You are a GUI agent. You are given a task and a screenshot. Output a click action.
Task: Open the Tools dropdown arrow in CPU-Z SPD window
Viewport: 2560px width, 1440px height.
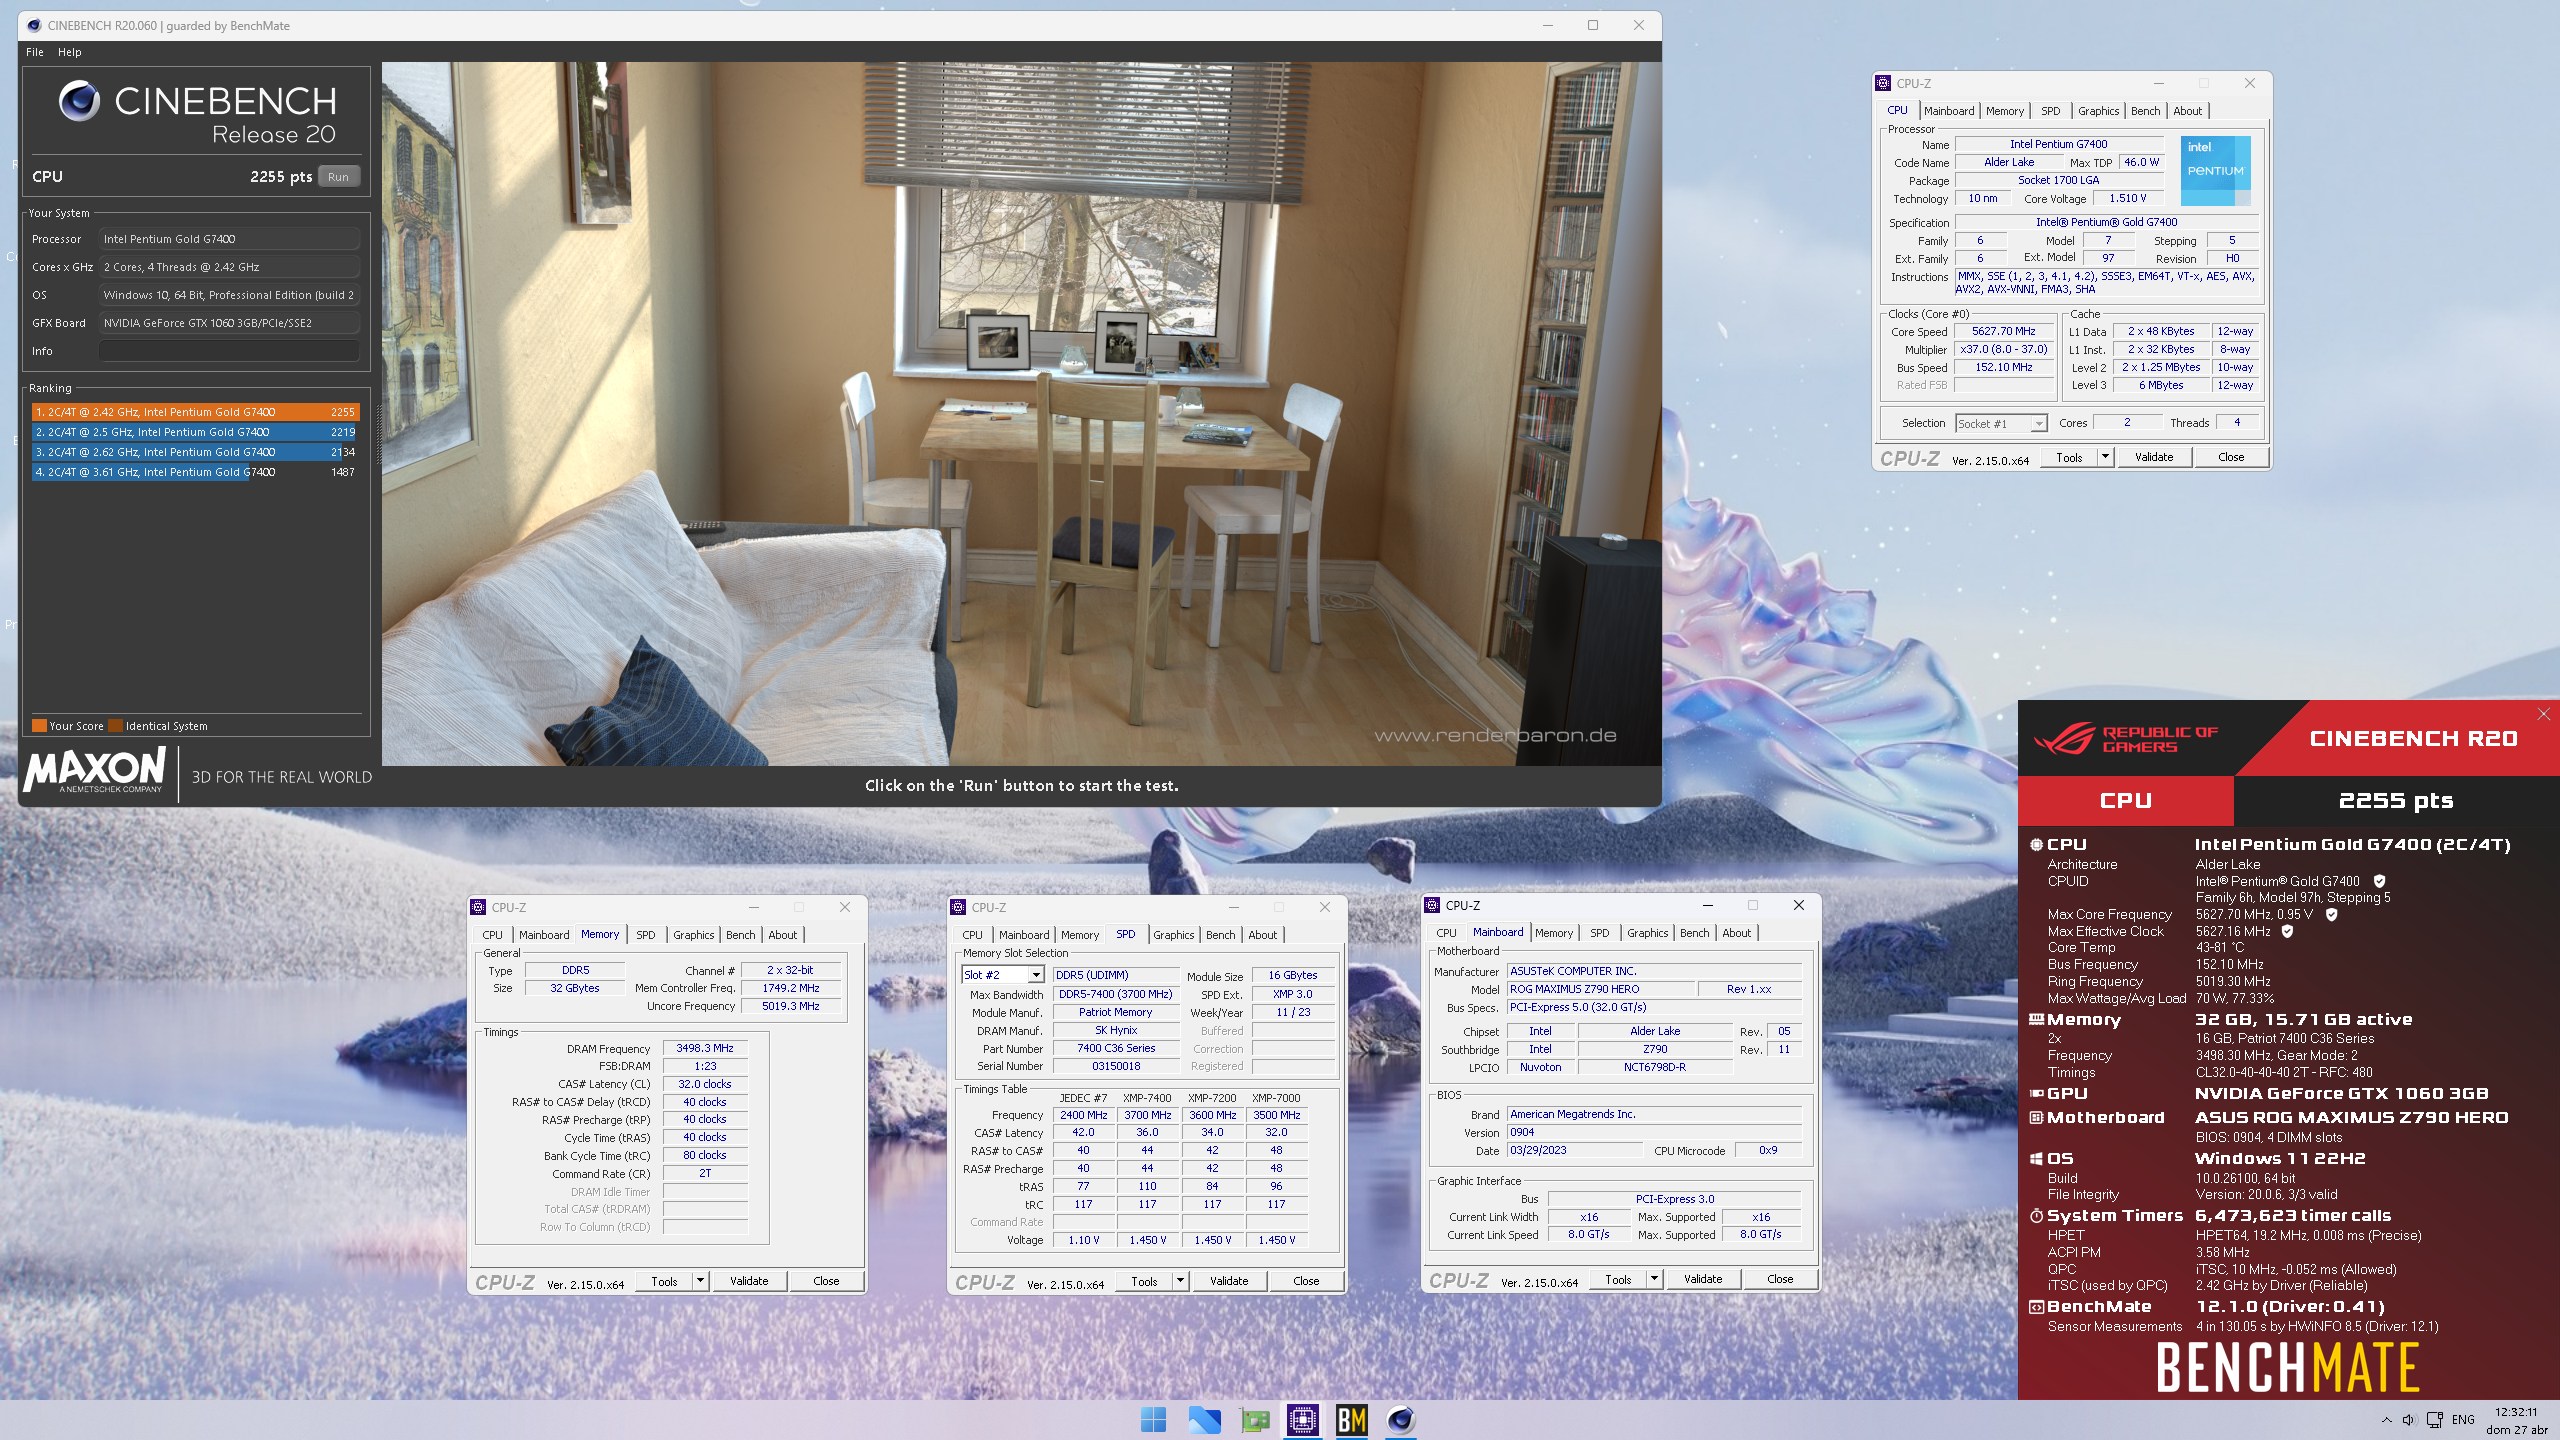coord(1181,1281)
